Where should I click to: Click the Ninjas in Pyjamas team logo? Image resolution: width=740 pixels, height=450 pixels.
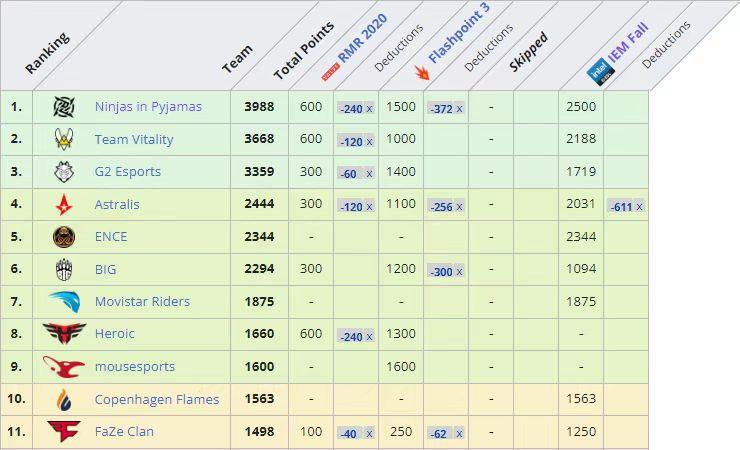click(x=64, y=107)
